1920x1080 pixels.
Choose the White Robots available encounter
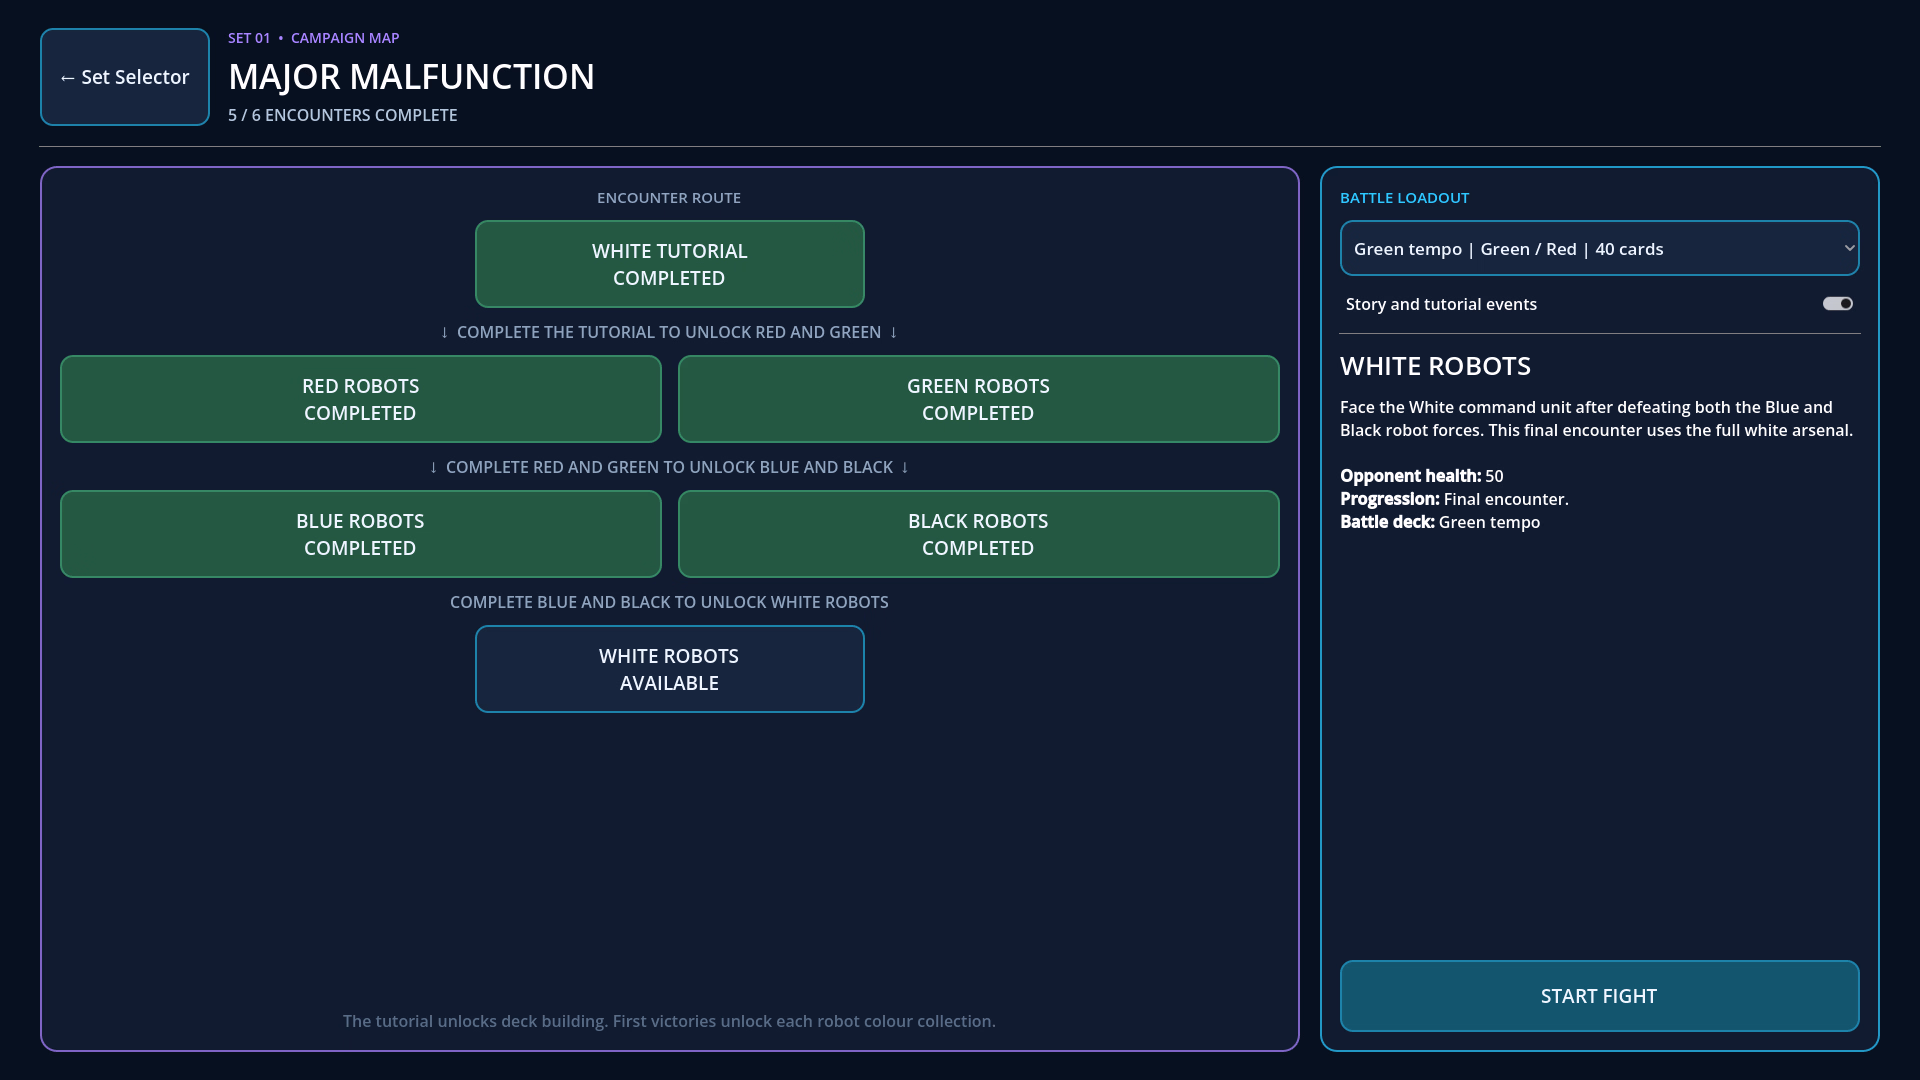pos(669,669)
